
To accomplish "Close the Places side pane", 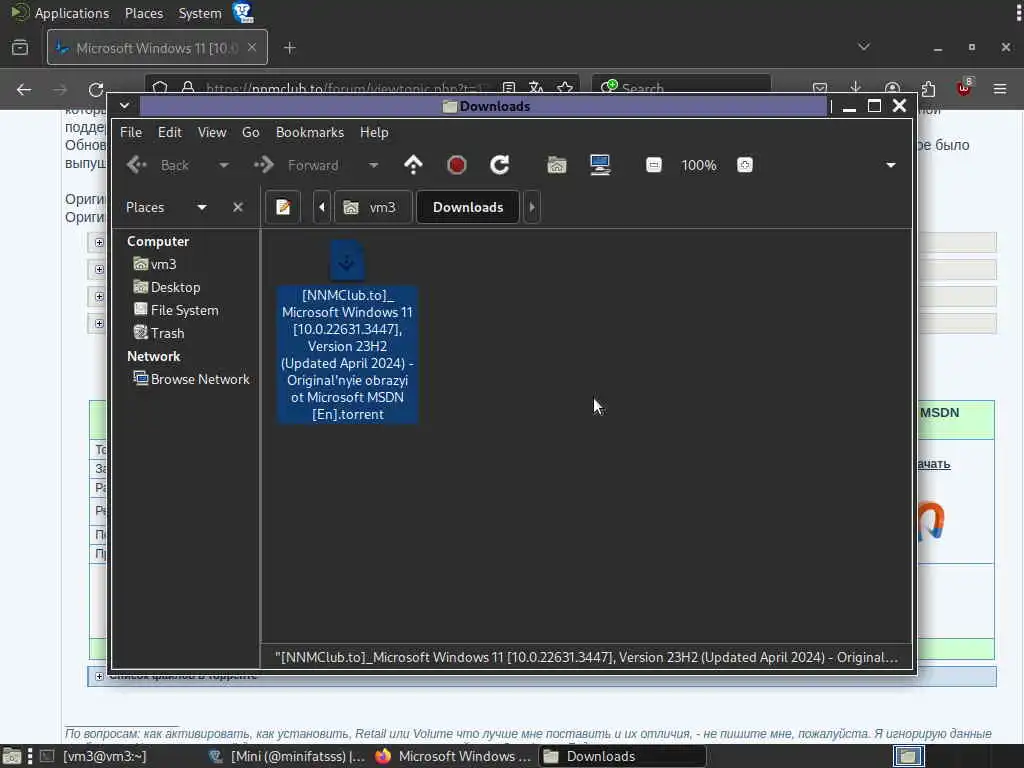I will [x=238, y=207].
